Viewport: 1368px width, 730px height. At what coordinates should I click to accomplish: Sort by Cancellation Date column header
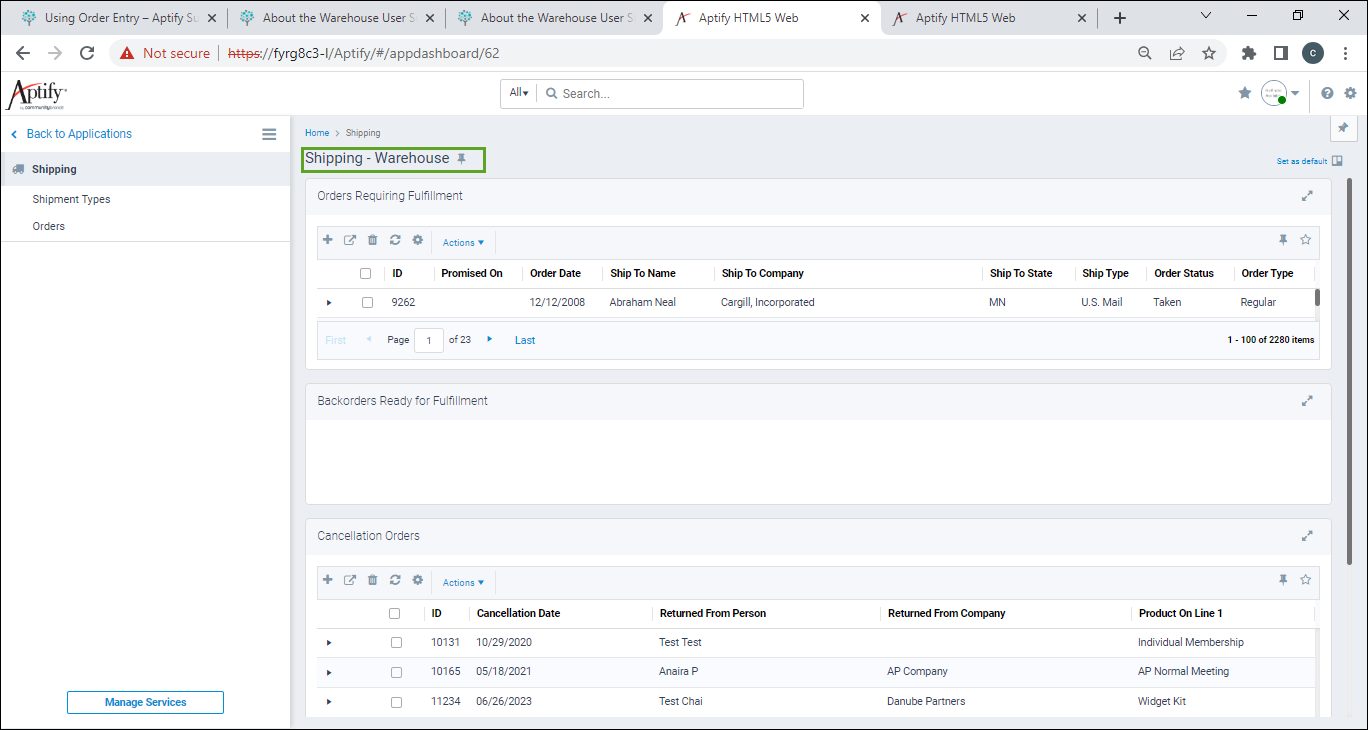tap(518, 613)
